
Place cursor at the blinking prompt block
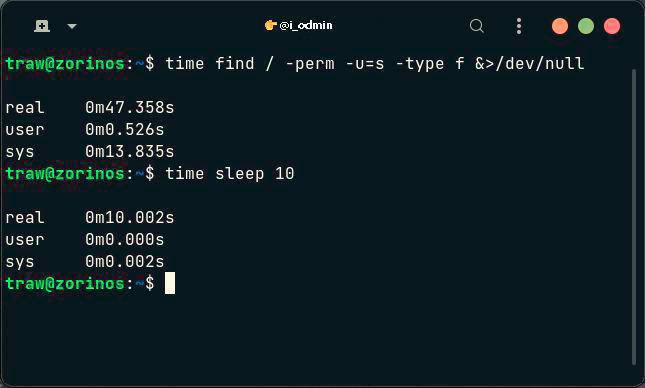click(170, 283)
